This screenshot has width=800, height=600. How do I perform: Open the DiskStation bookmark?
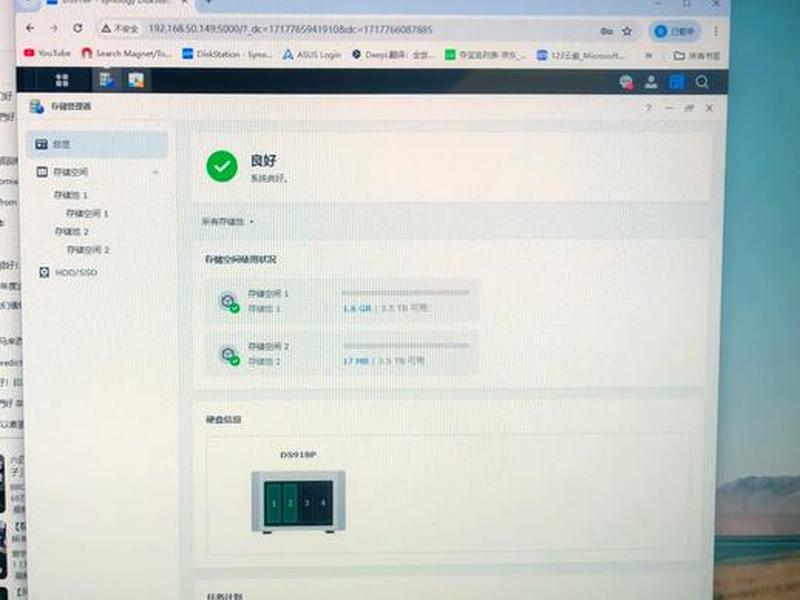click(228, 54)
